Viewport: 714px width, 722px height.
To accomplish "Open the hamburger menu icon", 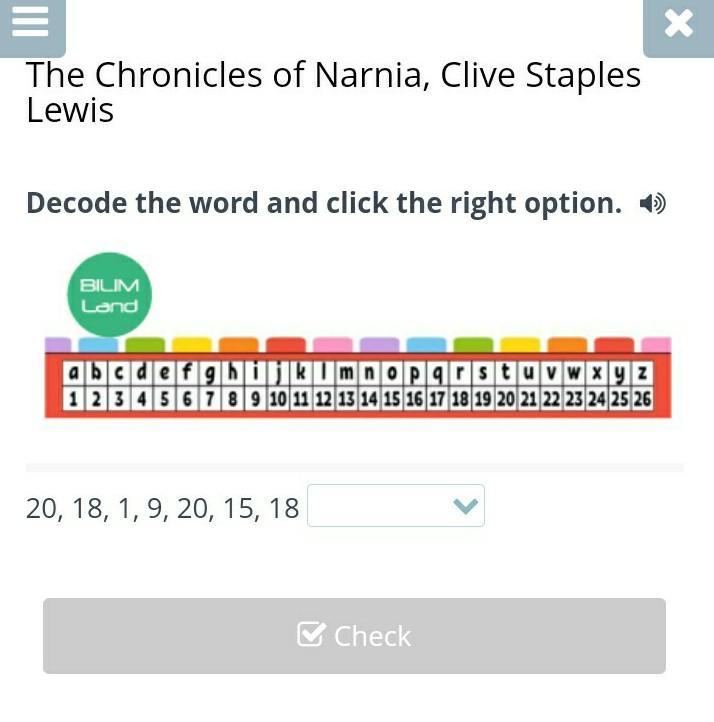I will [x=30, y=23].
